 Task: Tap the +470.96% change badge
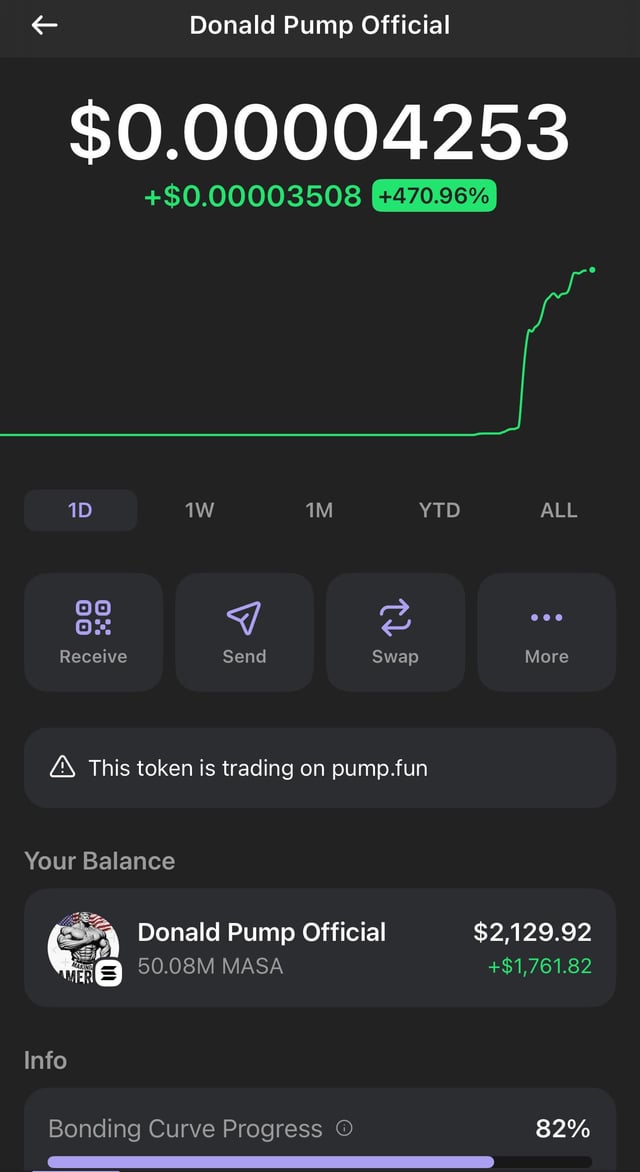[434, 196]
